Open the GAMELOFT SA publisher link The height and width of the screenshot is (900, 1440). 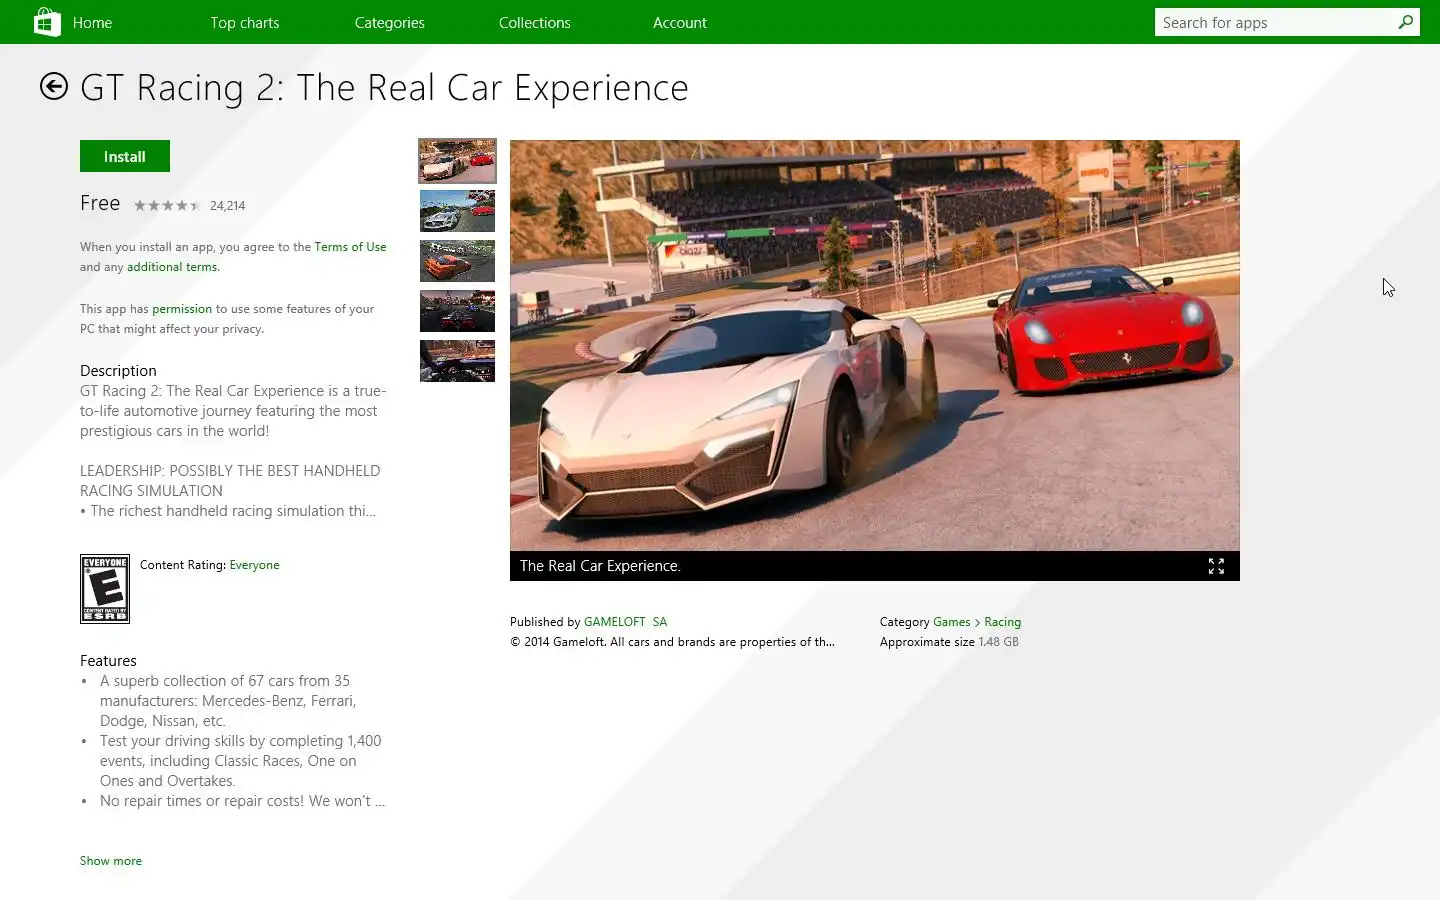click(625, 622)
